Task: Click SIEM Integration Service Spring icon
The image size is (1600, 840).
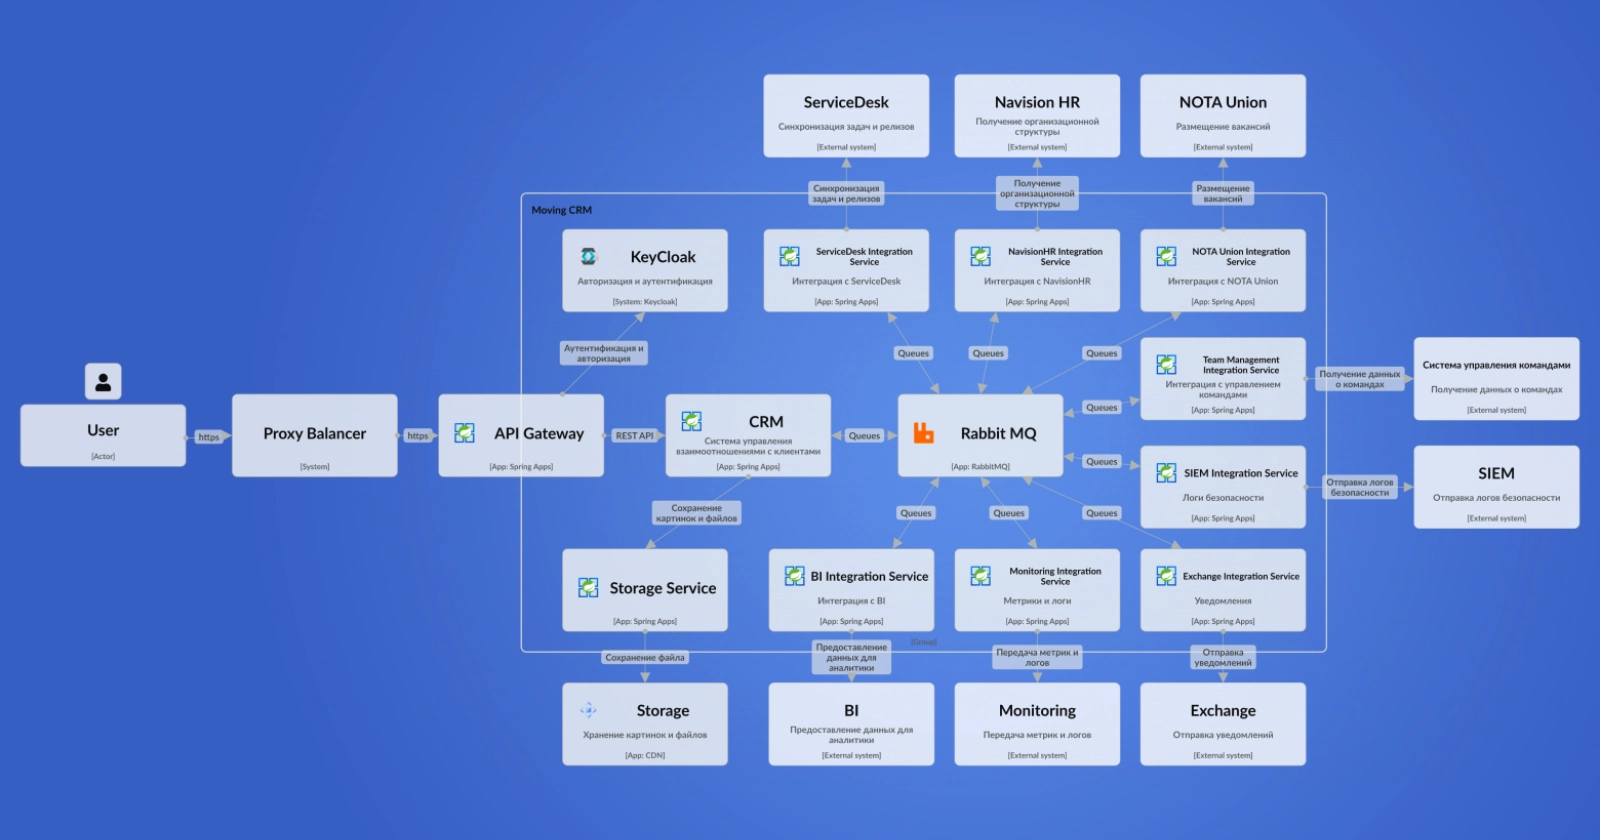Action: tap(1166, 472)
